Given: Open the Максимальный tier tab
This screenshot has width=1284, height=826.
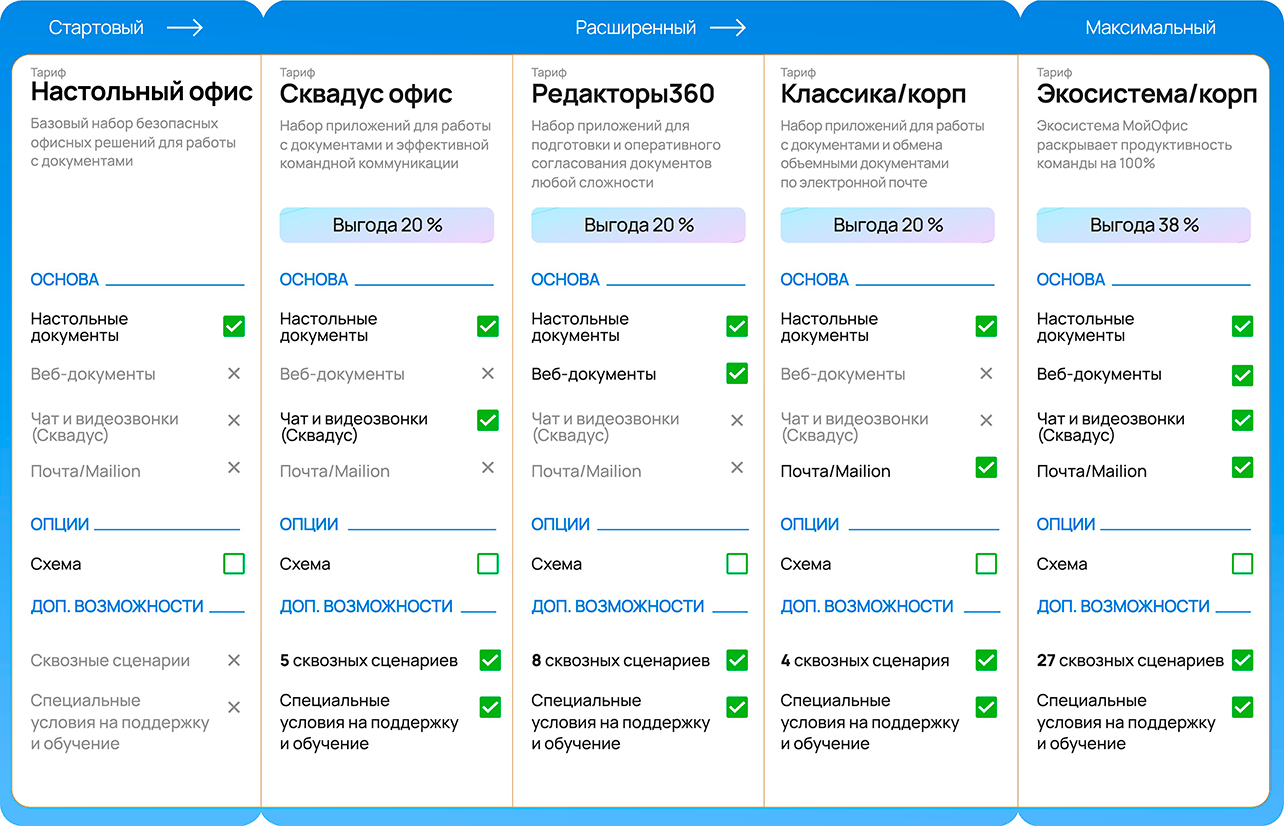Looking at the screenshot, I should point(1150,28).
